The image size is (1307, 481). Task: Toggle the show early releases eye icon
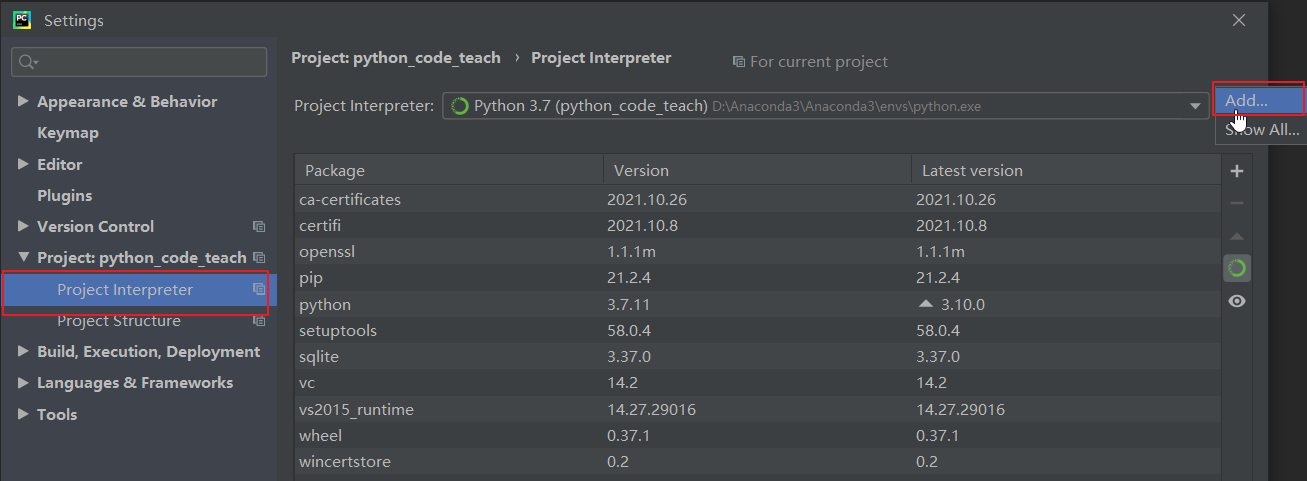point(1237,301)
